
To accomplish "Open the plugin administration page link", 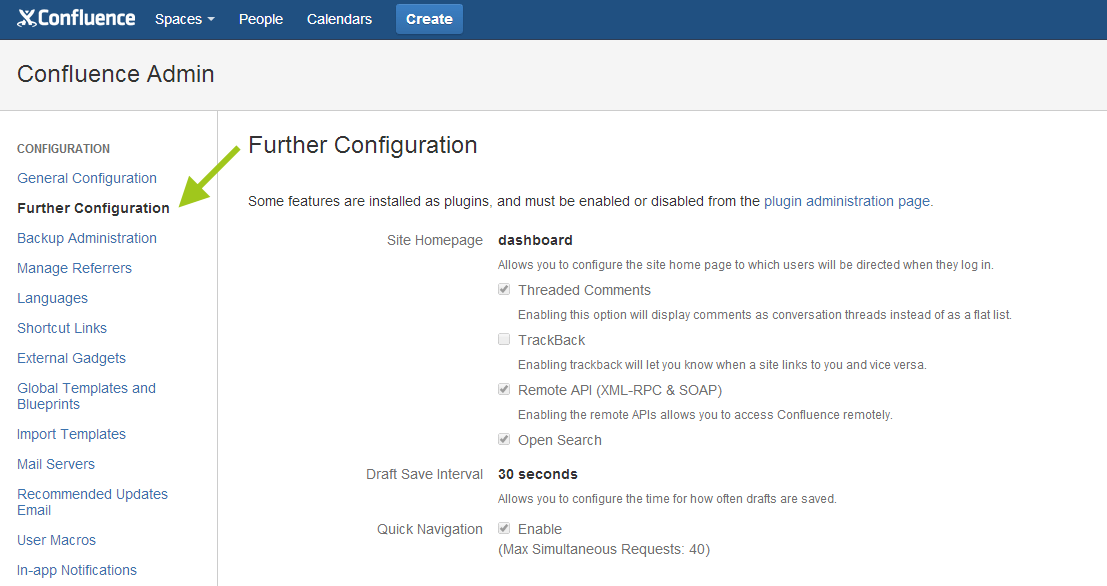I will [846, 201].
